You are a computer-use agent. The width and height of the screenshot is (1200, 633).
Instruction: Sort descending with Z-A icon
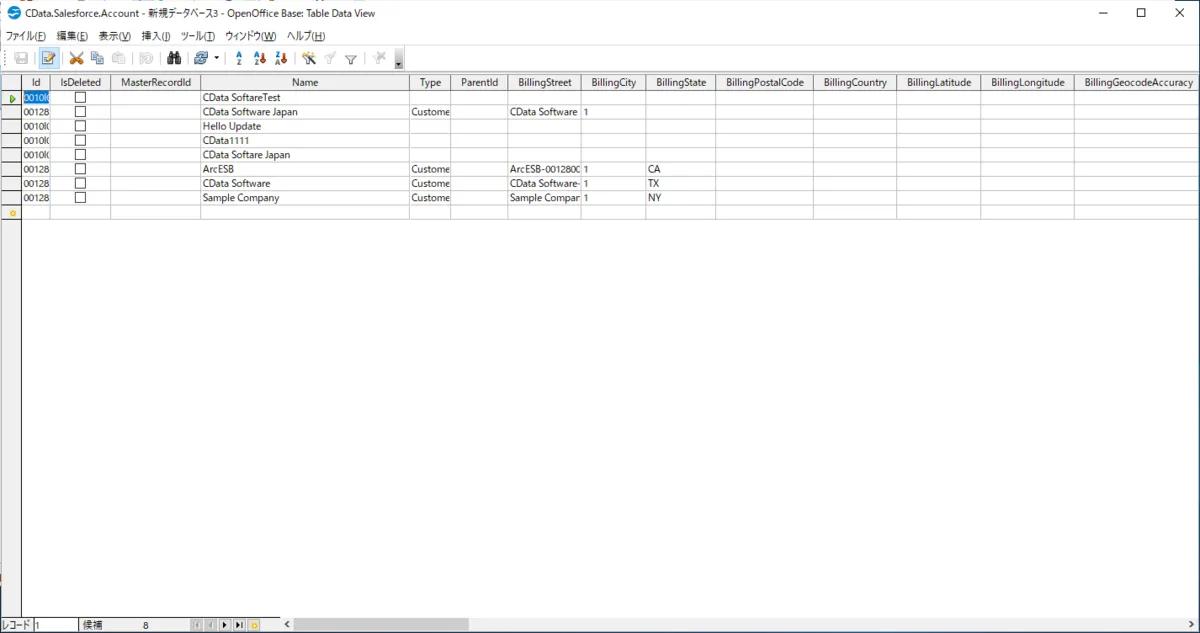(280, 59)
